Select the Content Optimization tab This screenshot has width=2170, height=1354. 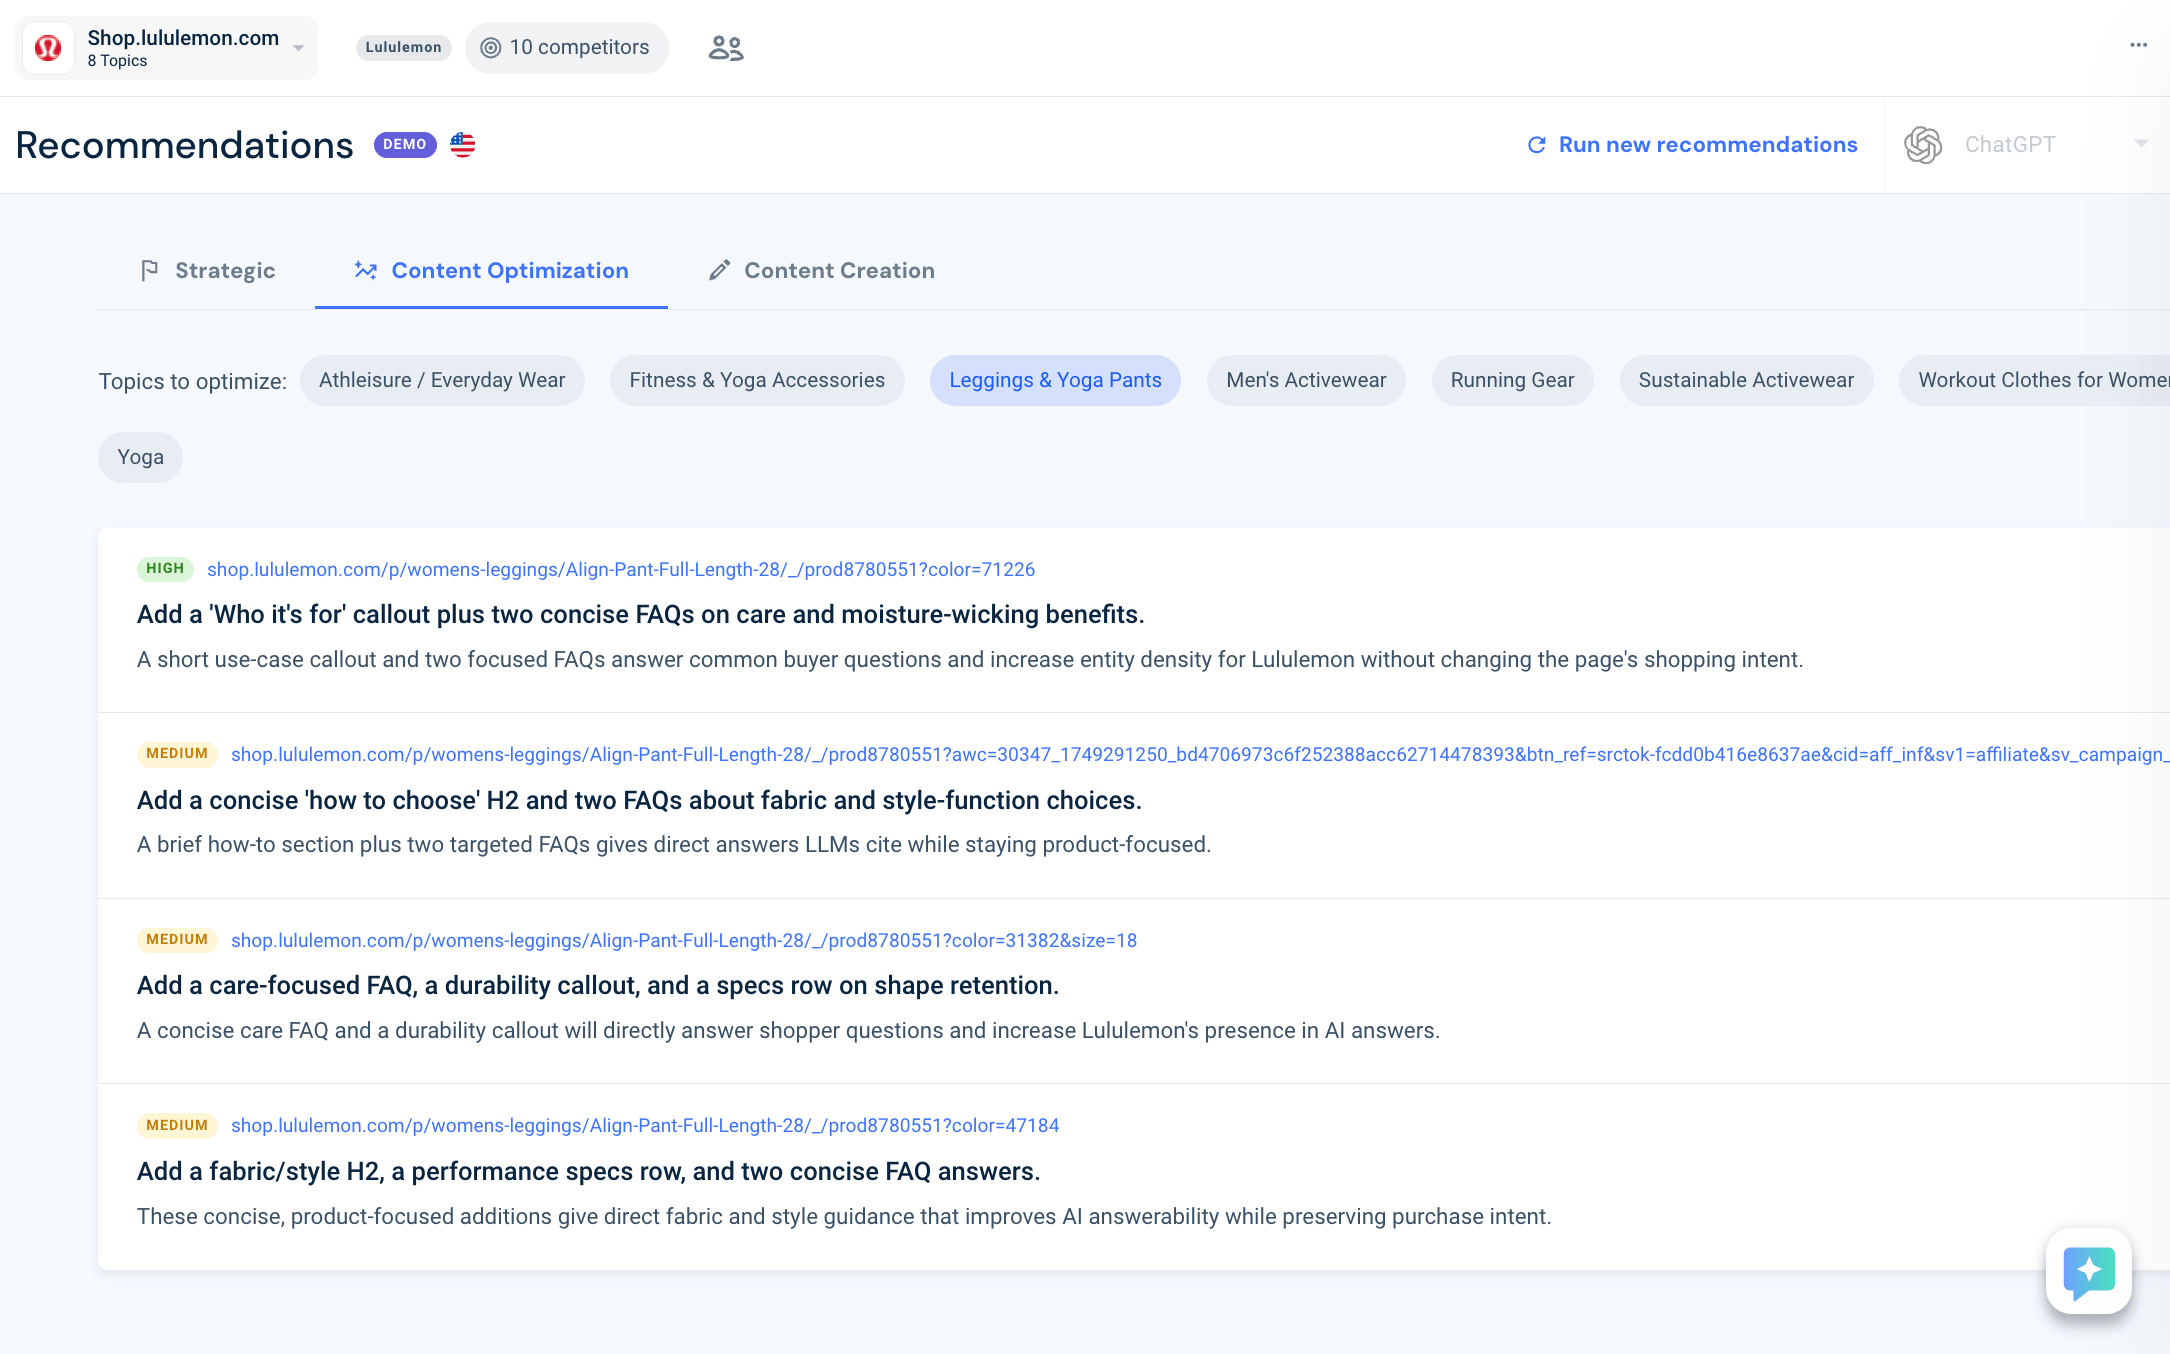[x=491, y=271]
